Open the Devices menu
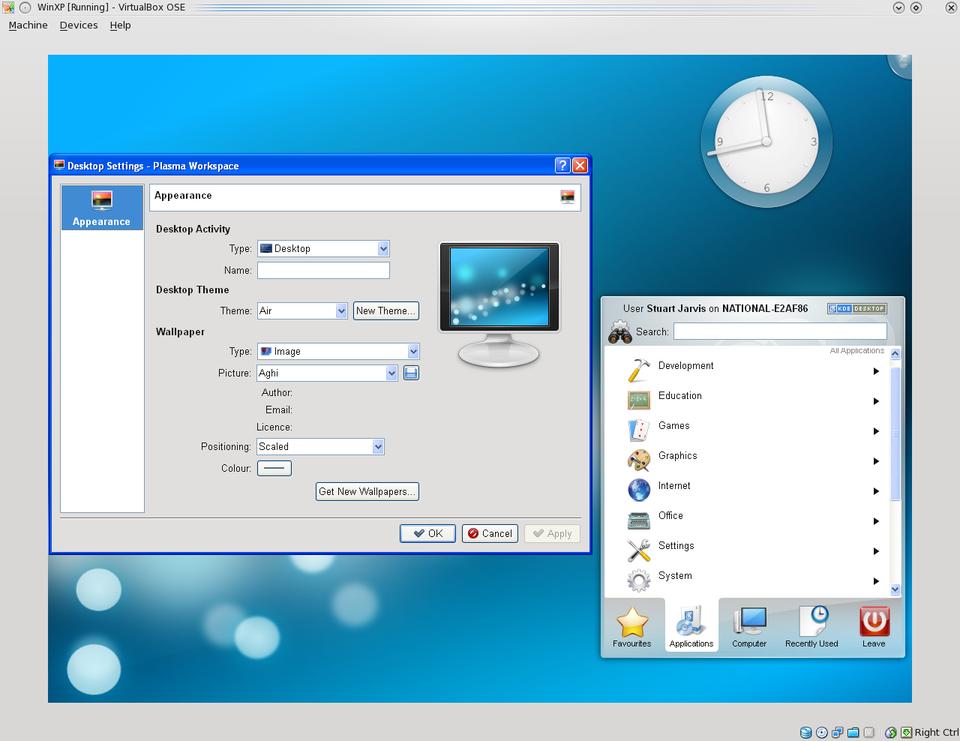Viewport: 960px width, 741px height. click(x=78, y=25)
